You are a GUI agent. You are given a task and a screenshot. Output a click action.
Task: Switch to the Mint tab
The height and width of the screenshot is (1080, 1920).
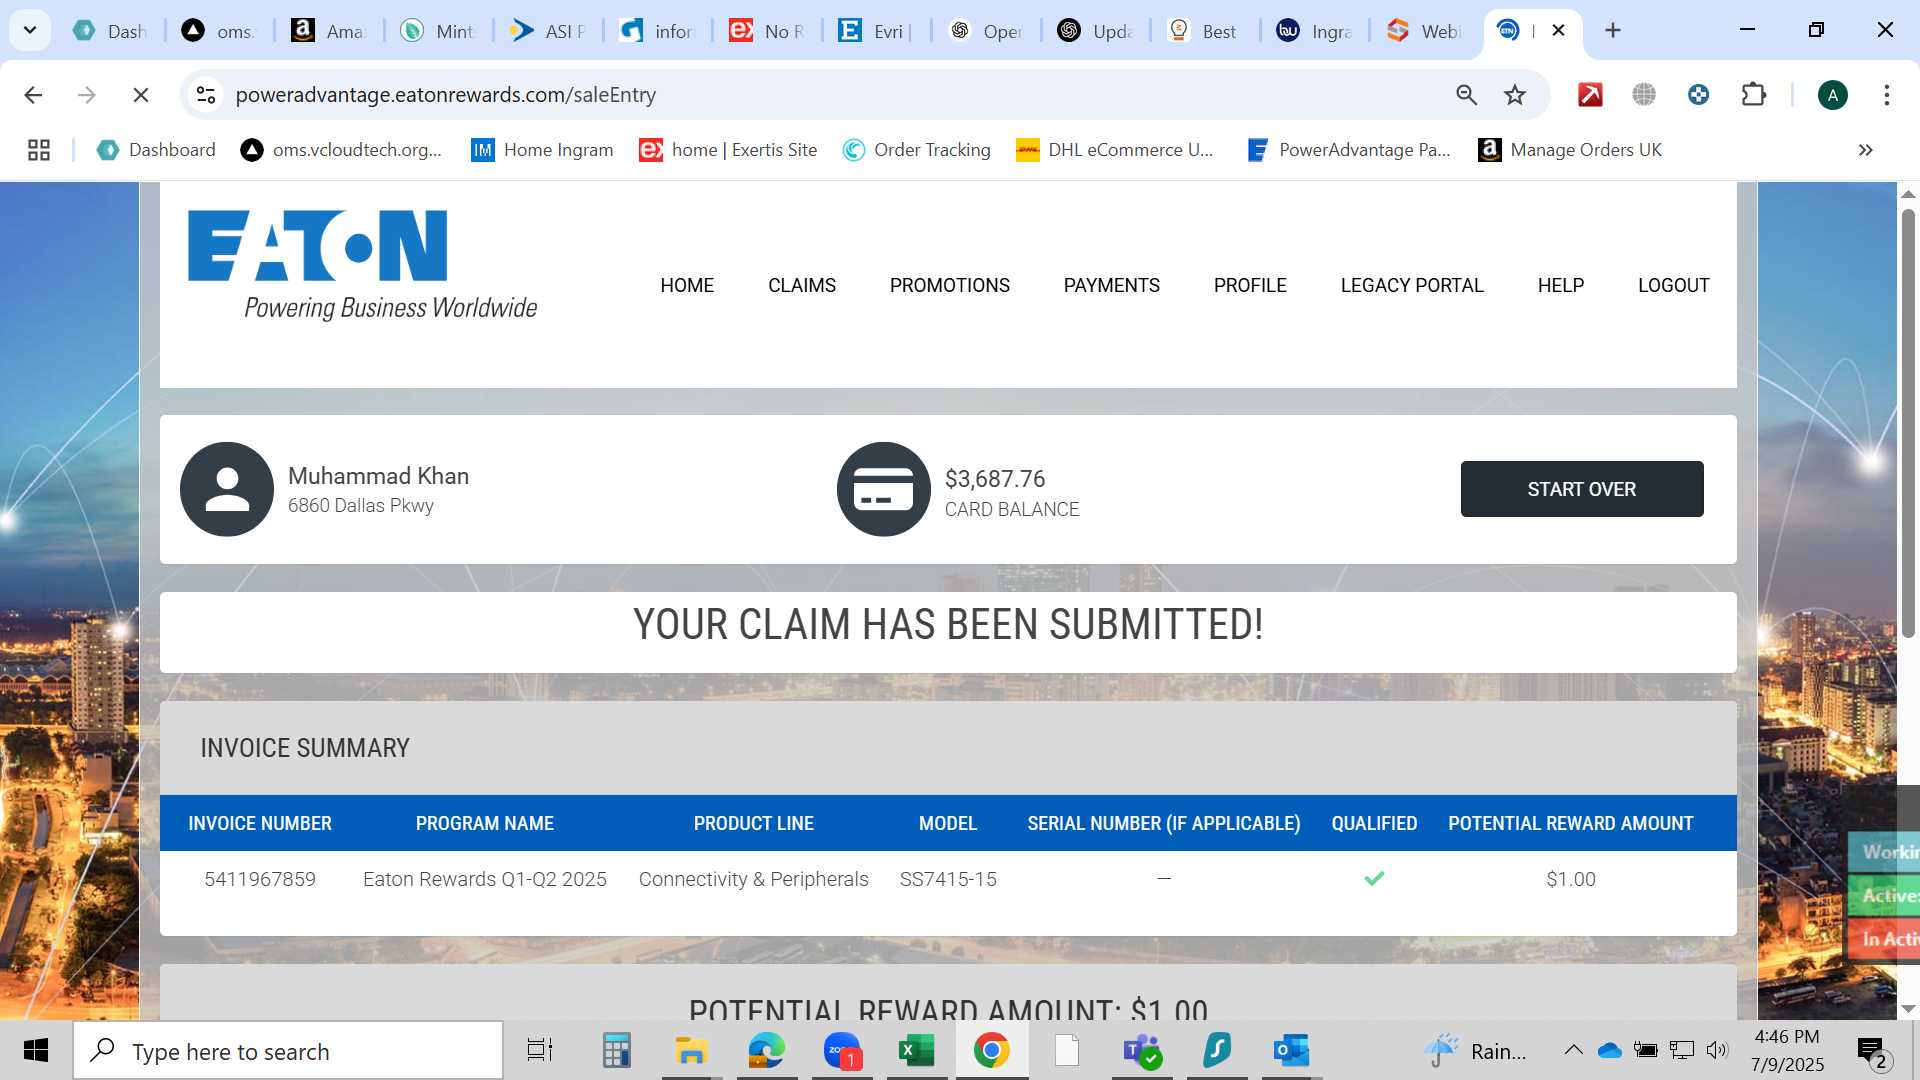pos(439,31)
